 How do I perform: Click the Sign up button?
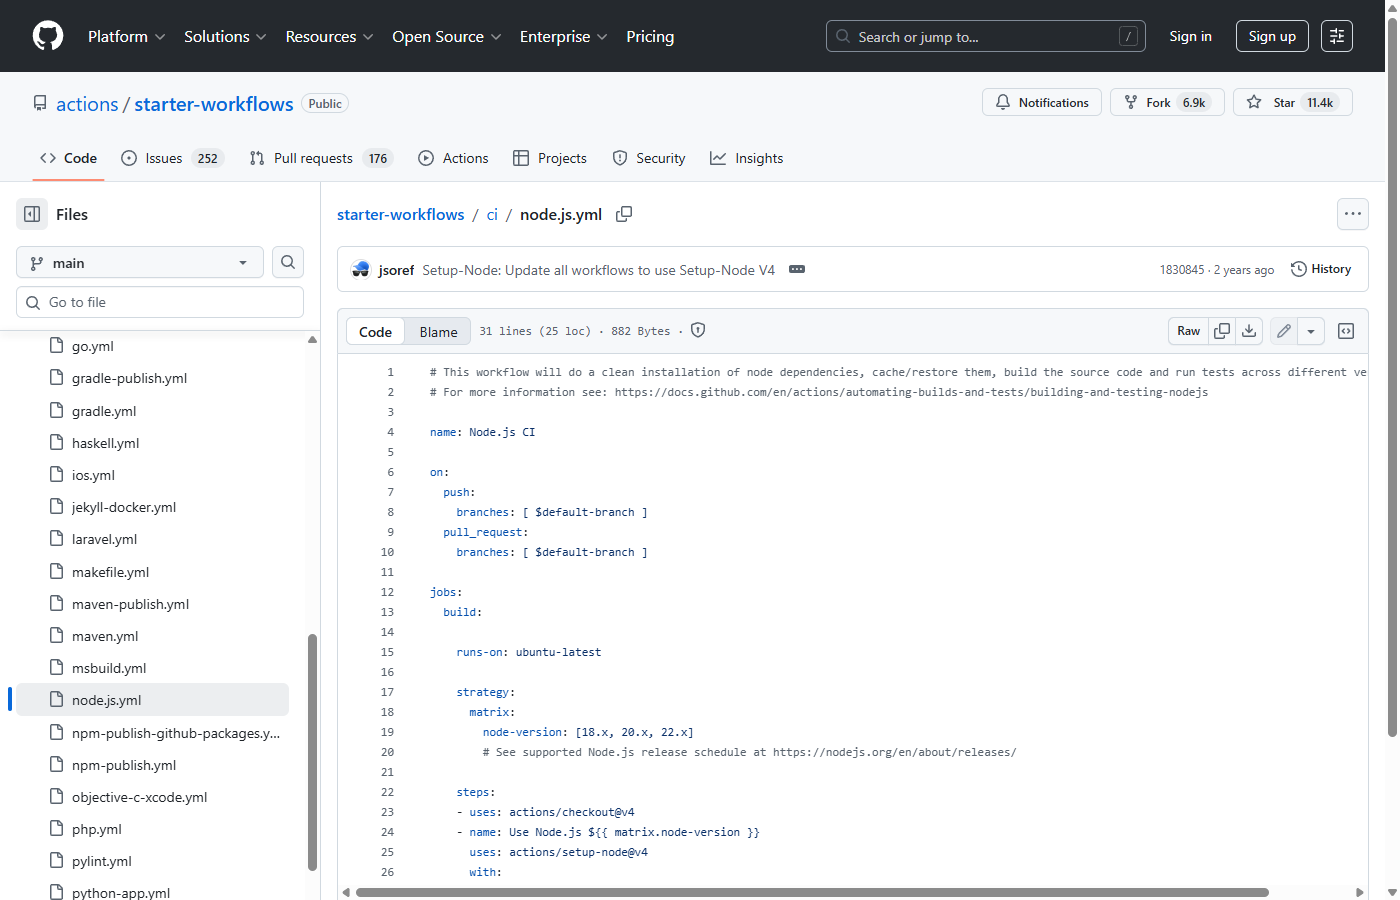click(1271, 36)
